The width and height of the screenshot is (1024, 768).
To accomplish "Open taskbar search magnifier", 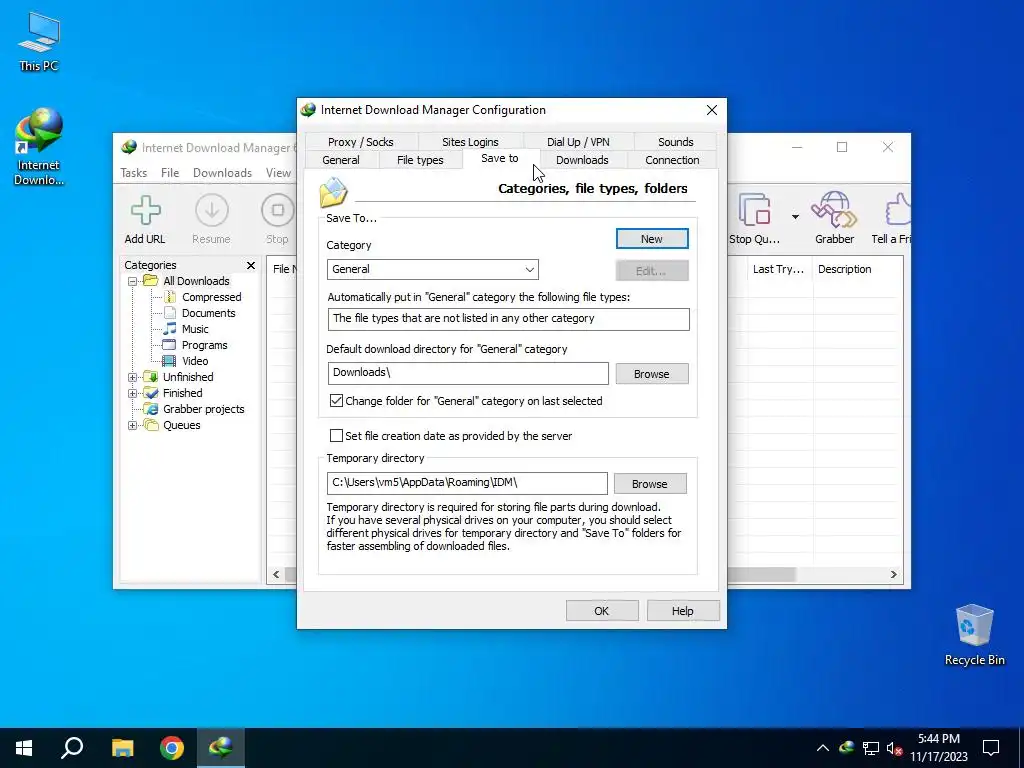I will click(72, 748).
